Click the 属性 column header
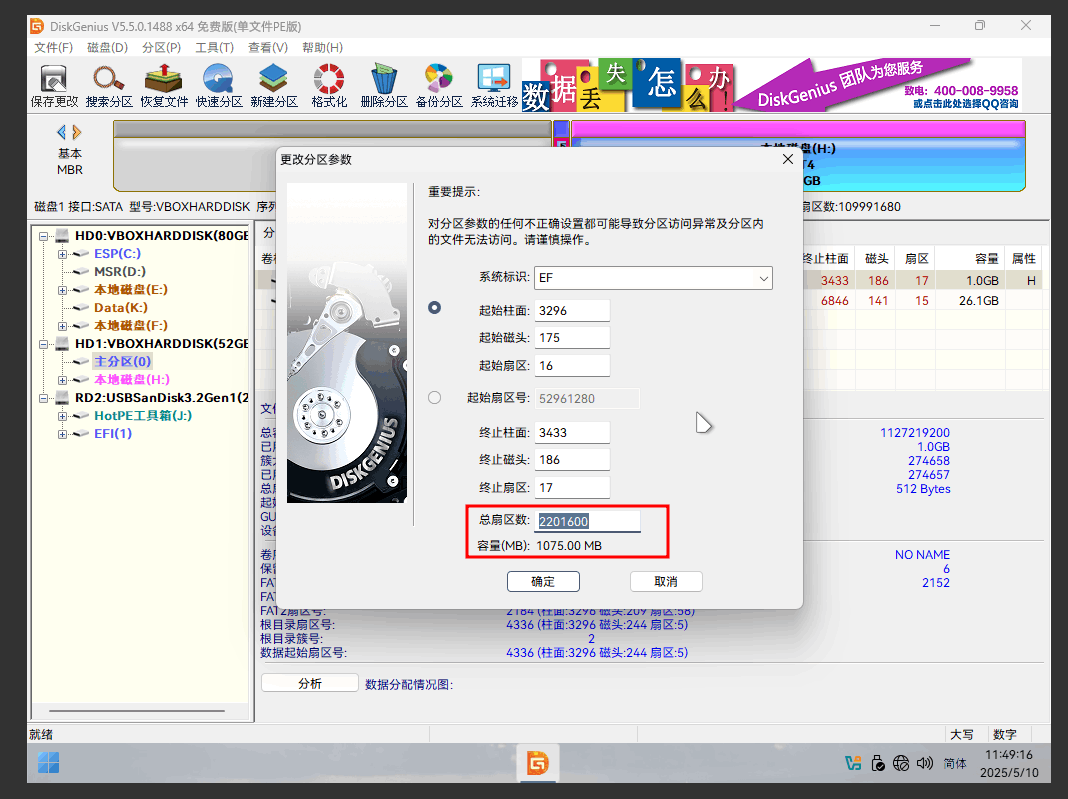 click(x=1023, y=258)
